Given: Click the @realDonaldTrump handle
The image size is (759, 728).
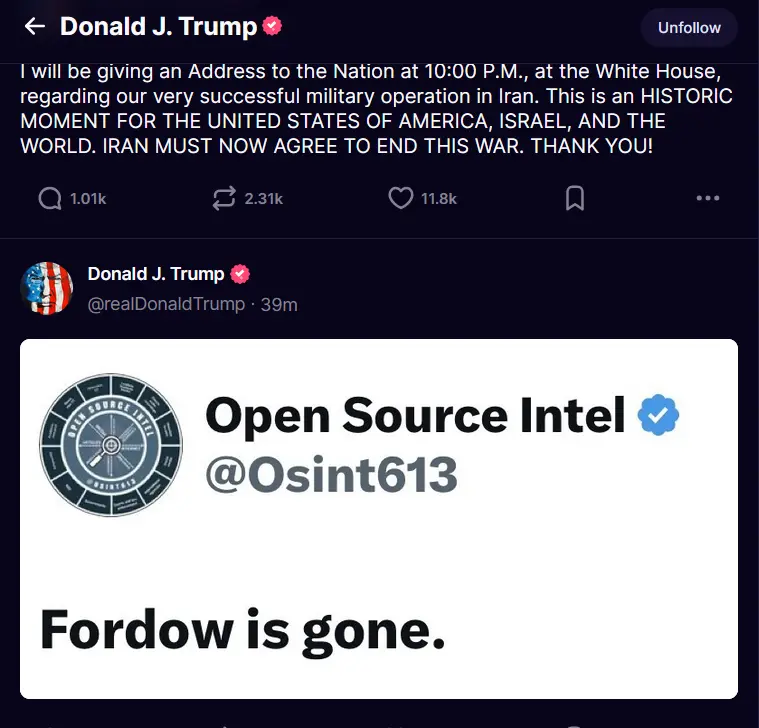Looking at the screenshot, I should click(166, 304).
